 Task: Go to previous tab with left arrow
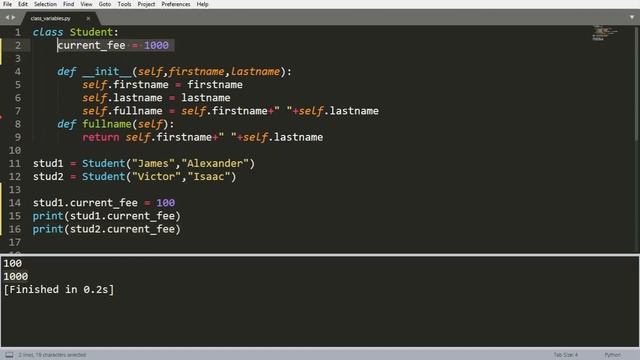[x=7, y=18]
